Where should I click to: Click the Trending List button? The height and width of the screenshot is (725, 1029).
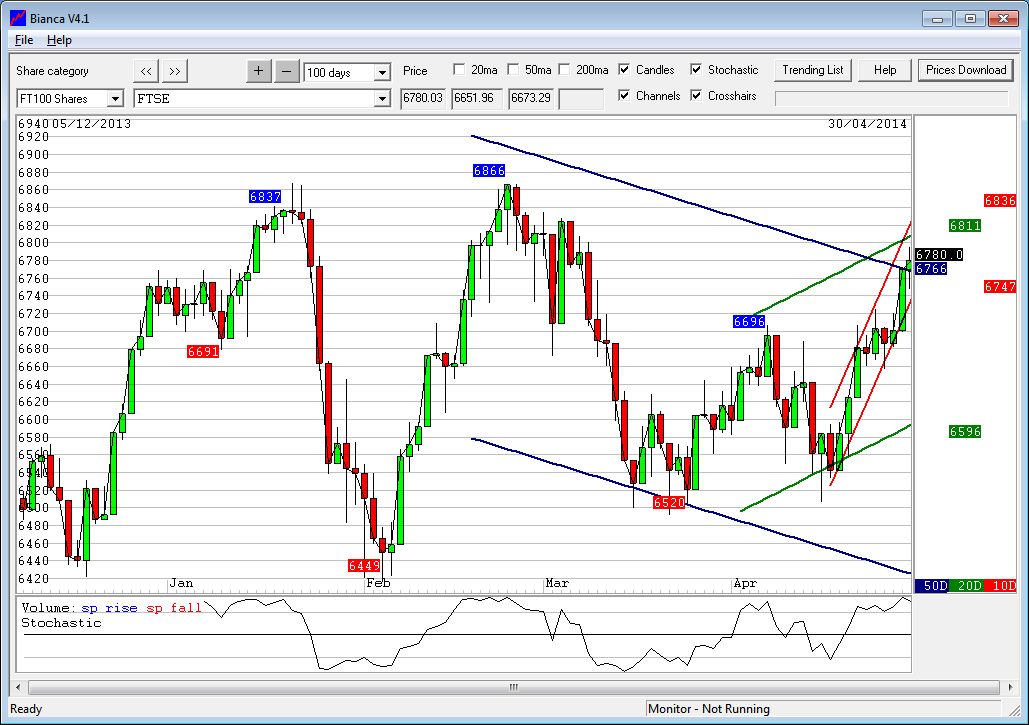(x=813, y=70)
